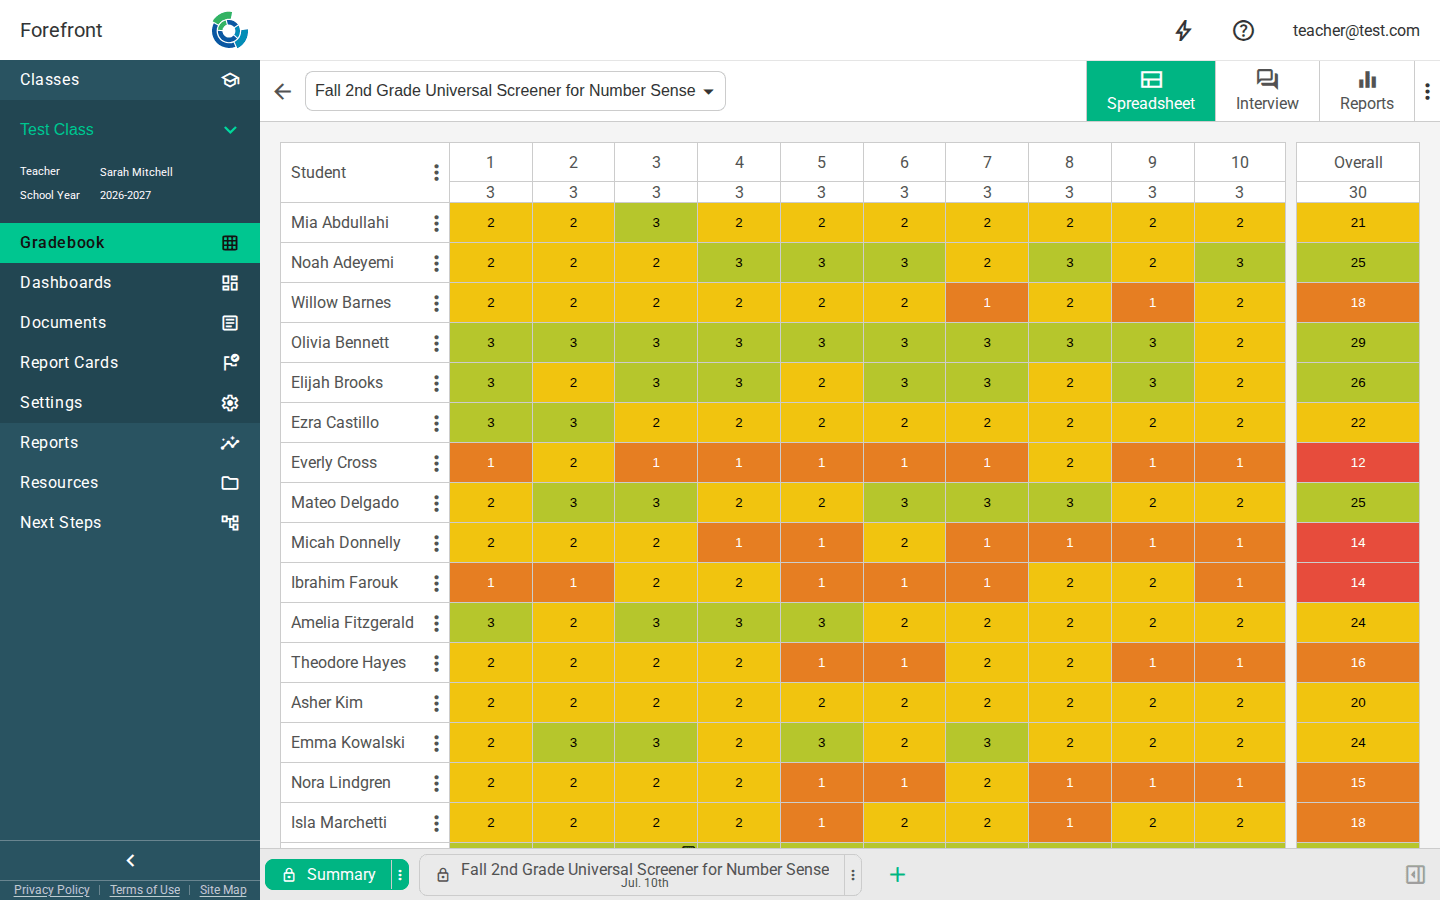Open the Terms of Use link
Screen dimensions: 1440x900
[x=145, y=890]
